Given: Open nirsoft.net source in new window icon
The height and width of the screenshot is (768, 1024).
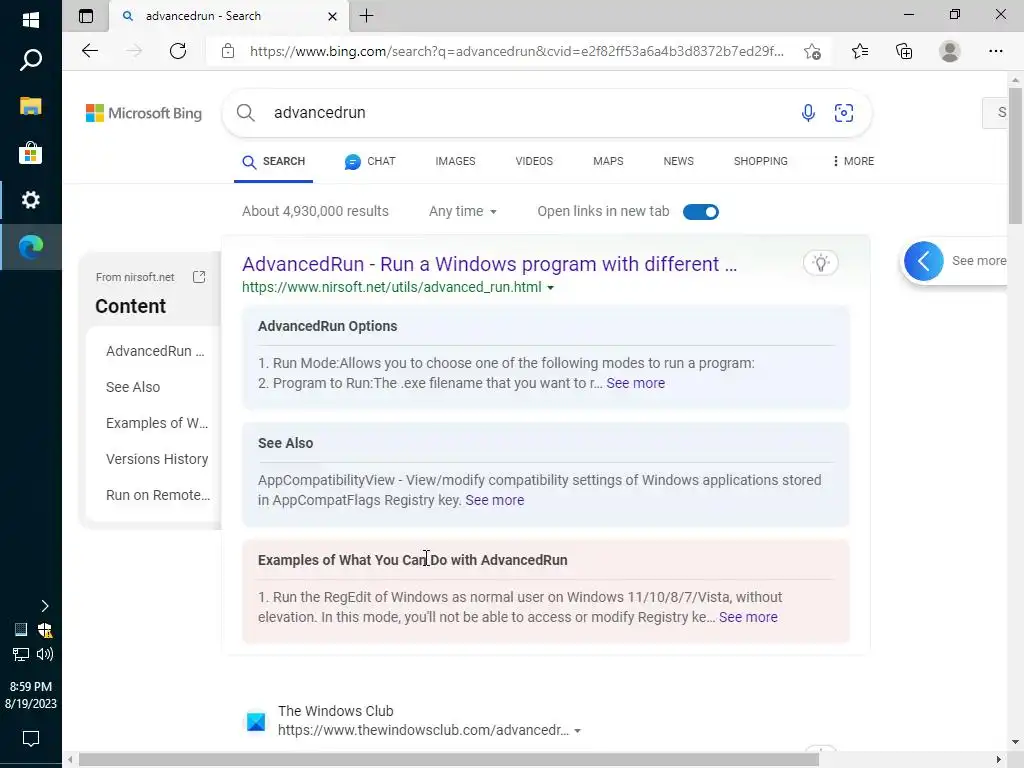Looking at the screenshot, I should click(199, 277).
